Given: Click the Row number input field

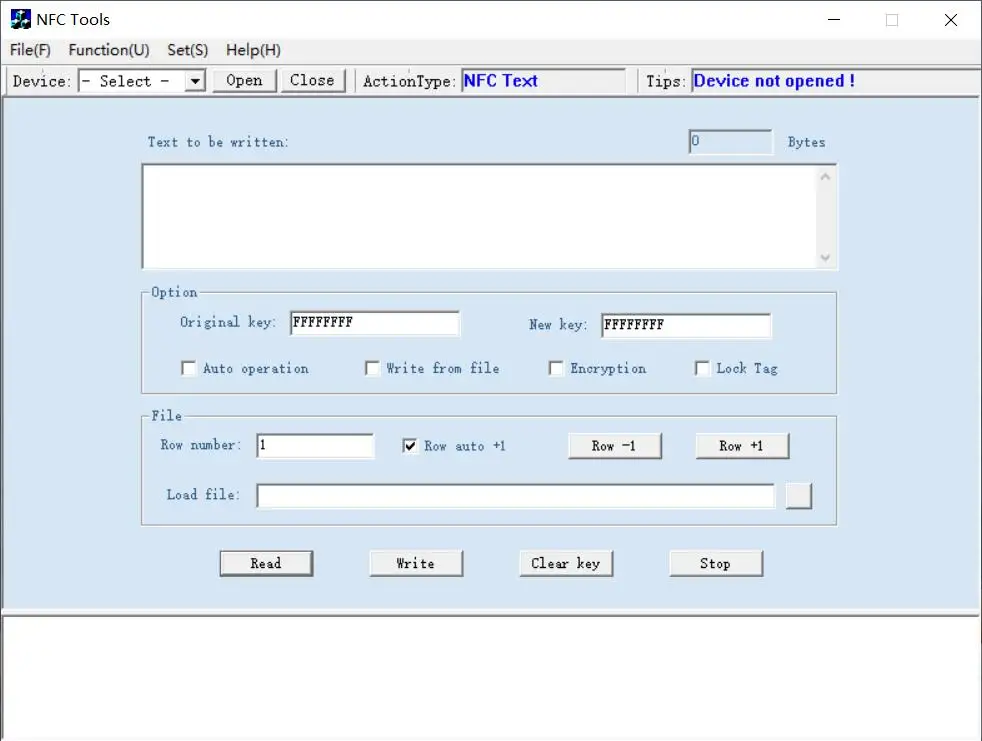Looking at the screenshot, I should click(x=315, y=446).
